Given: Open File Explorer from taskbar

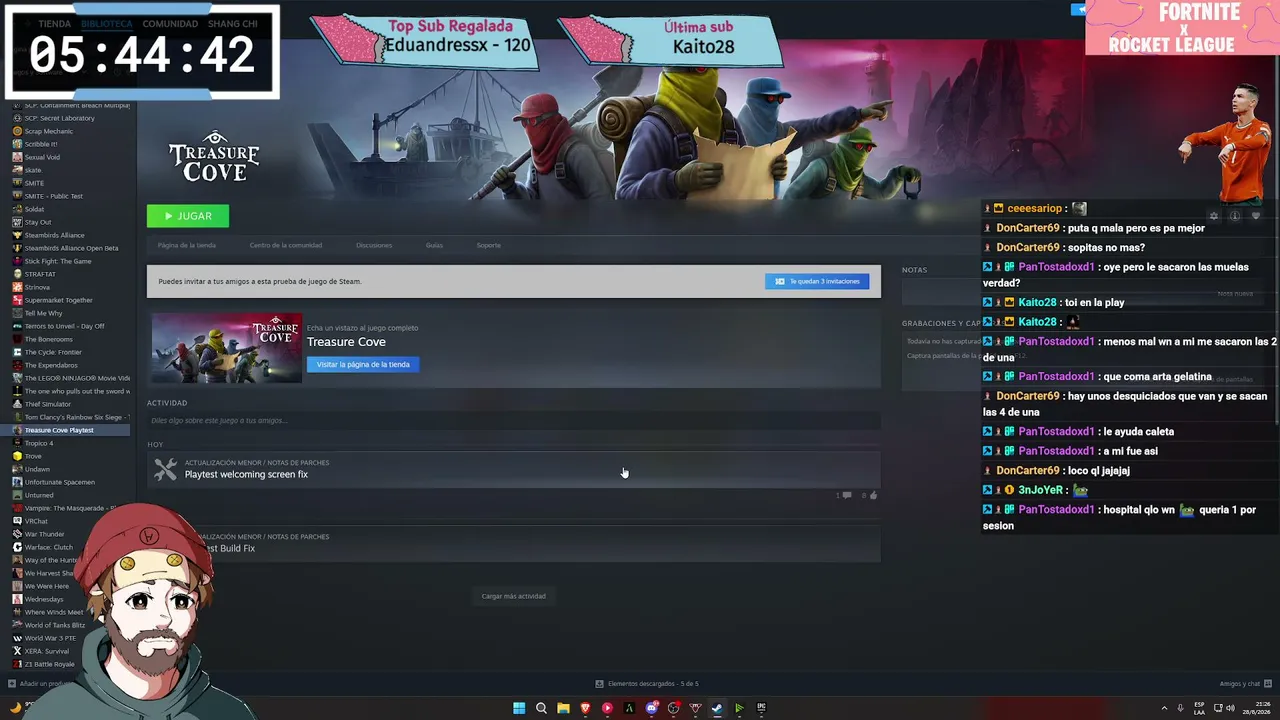Looking at the screenshot, I should coord(563,708).
